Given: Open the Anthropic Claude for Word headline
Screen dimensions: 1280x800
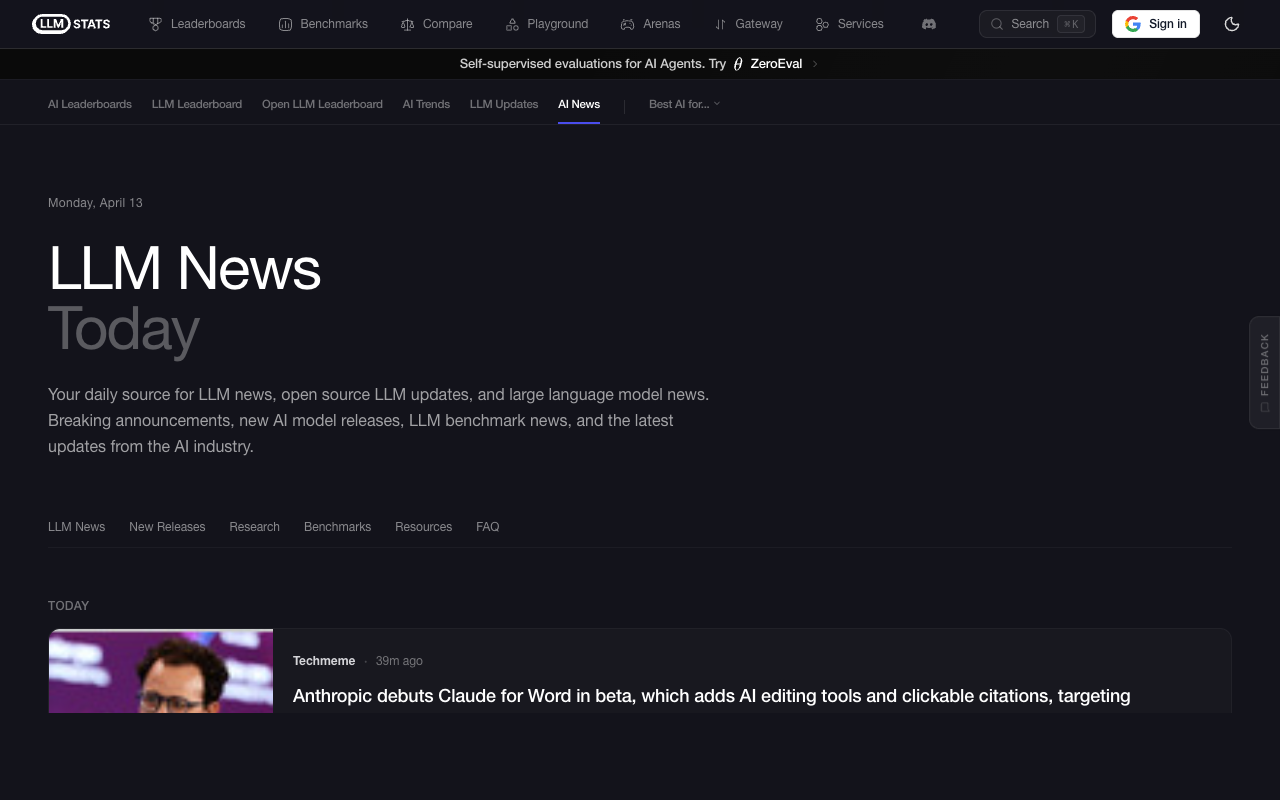Looking at the screenshot, I should 711,696.
